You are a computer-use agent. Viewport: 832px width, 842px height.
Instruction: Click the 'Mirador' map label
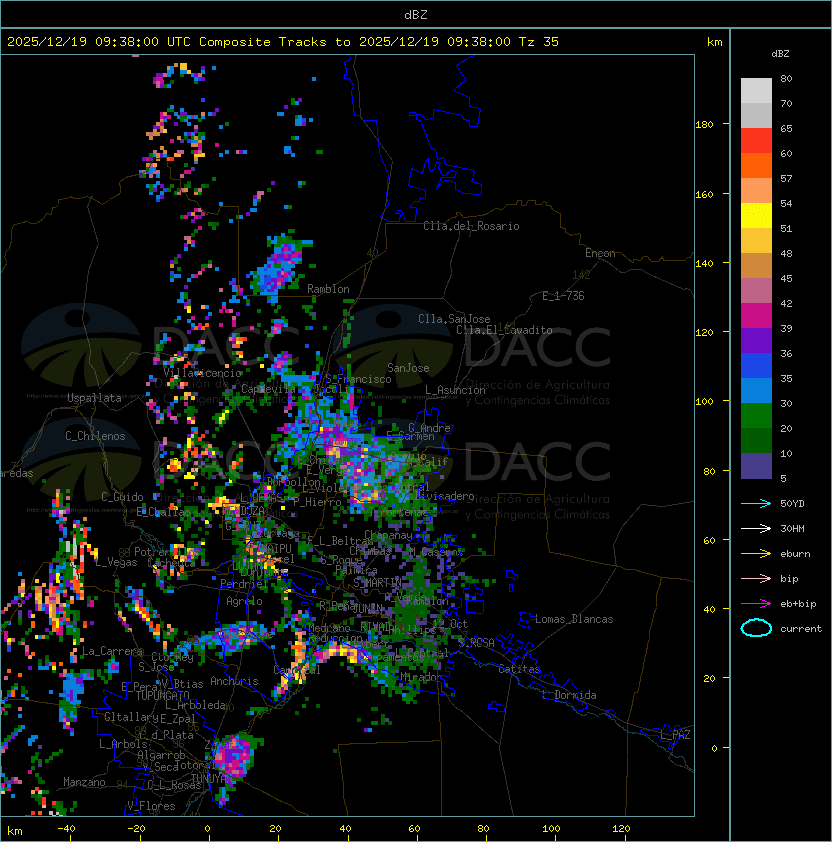419,677
